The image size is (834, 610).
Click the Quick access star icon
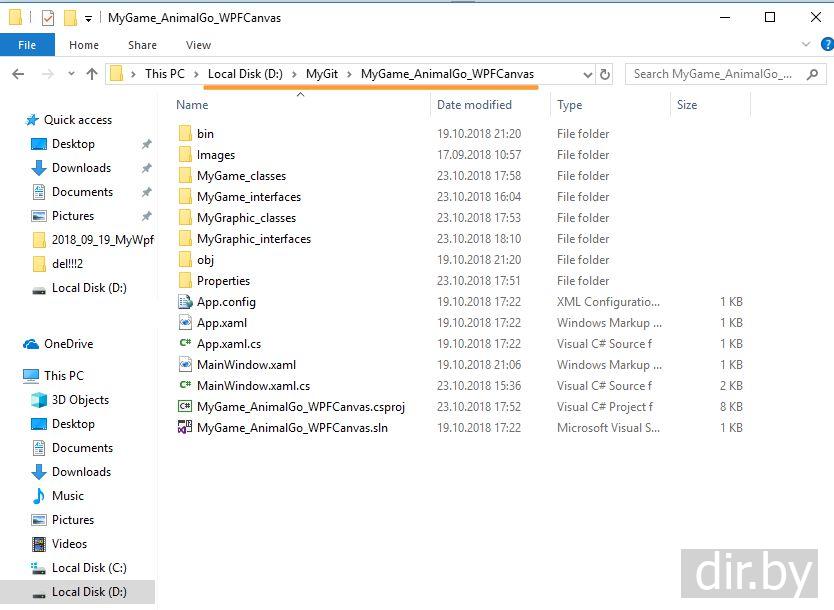[32, 120]
